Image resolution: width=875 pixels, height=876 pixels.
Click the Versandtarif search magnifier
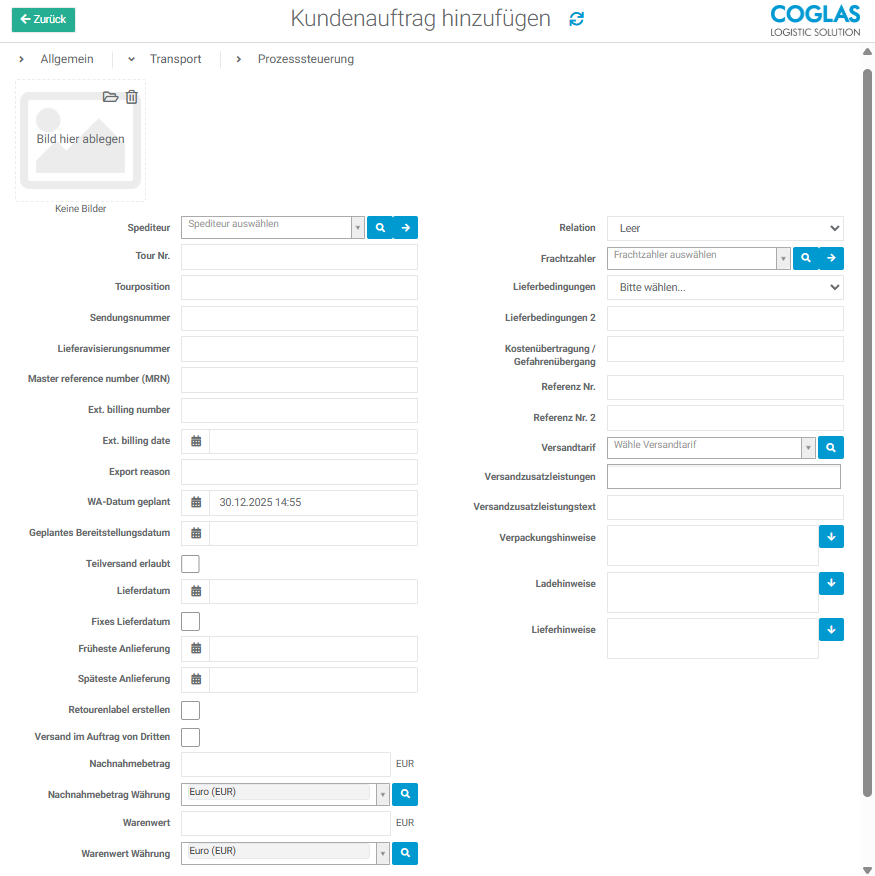coord(831,447)
